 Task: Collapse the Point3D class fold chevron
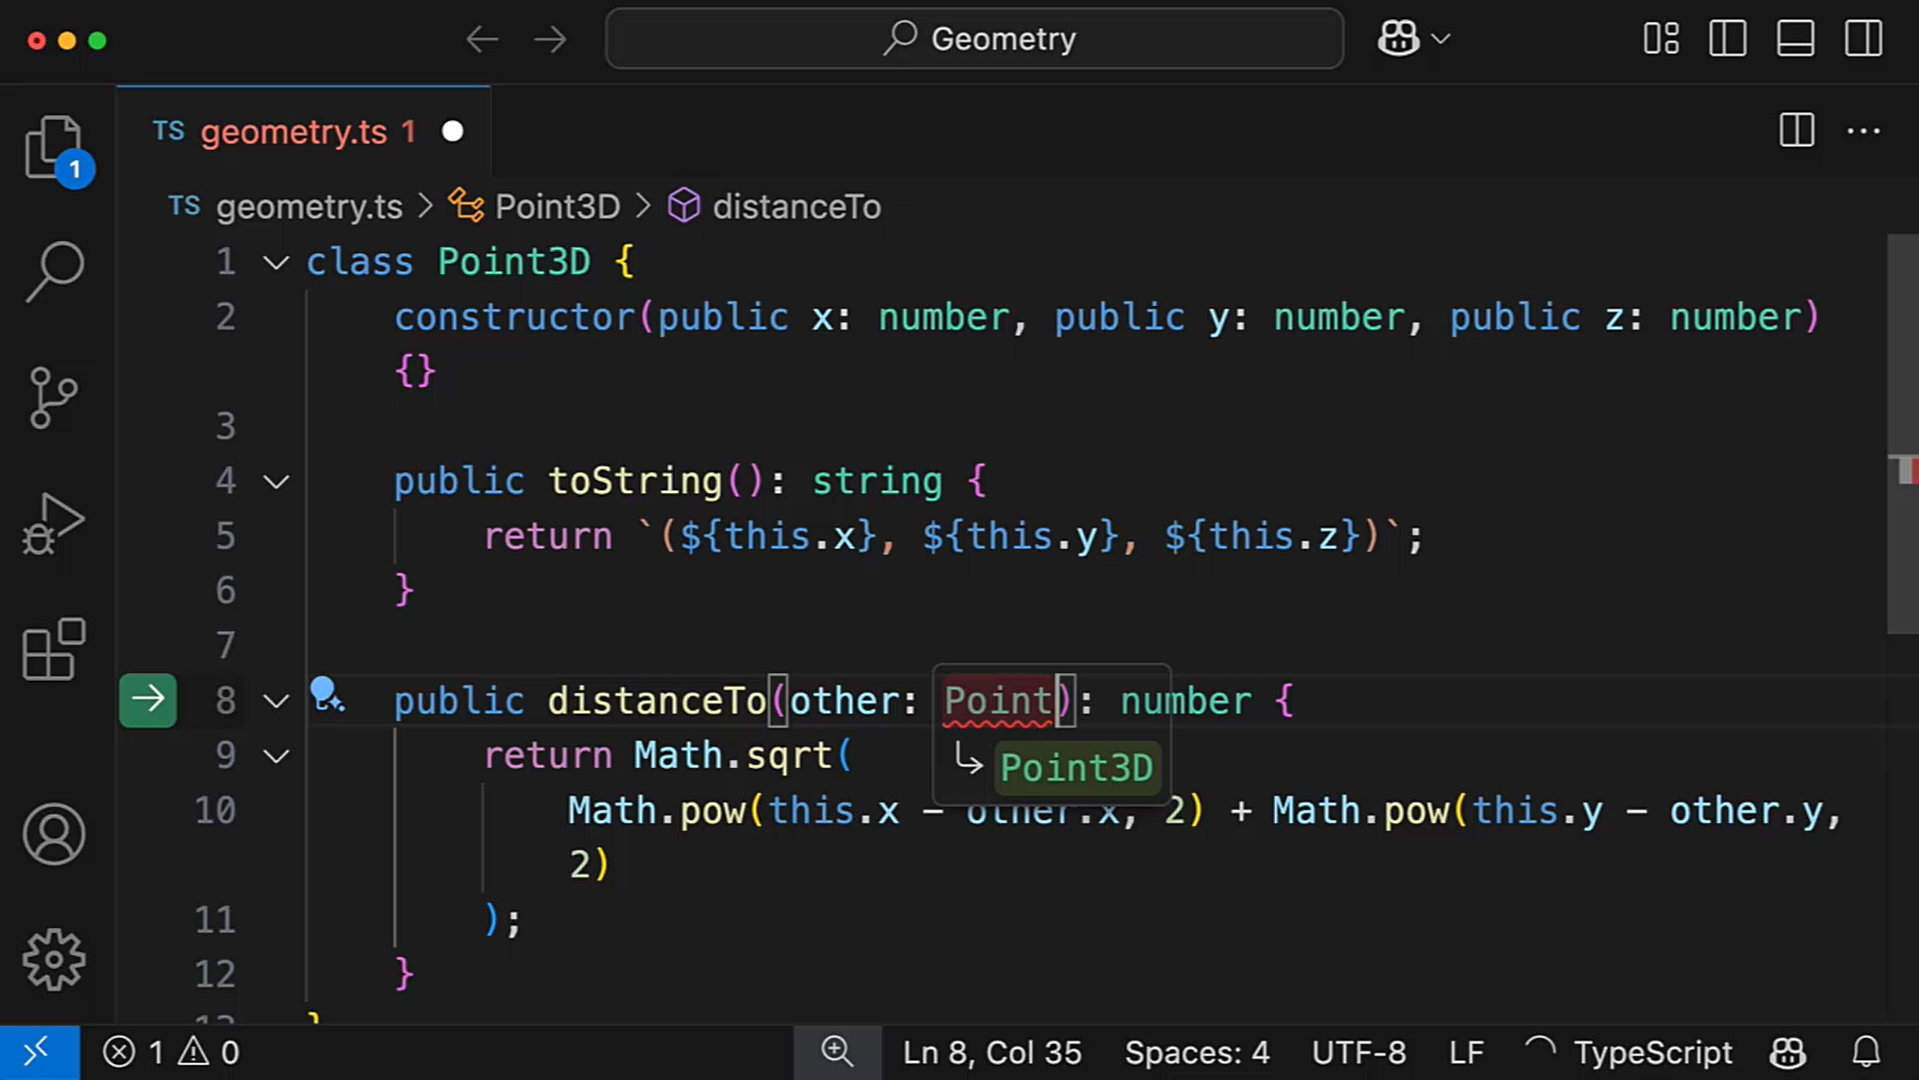tap(276, 263)
